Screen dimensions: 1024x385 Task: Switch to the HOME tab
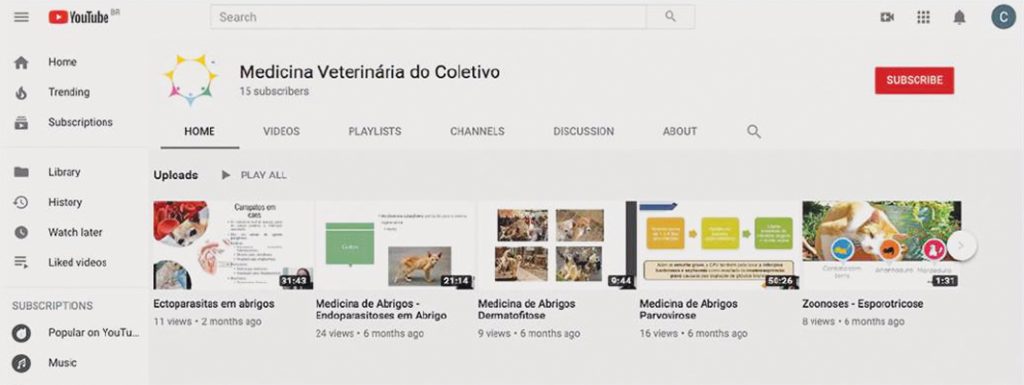(x=199, y=131)
